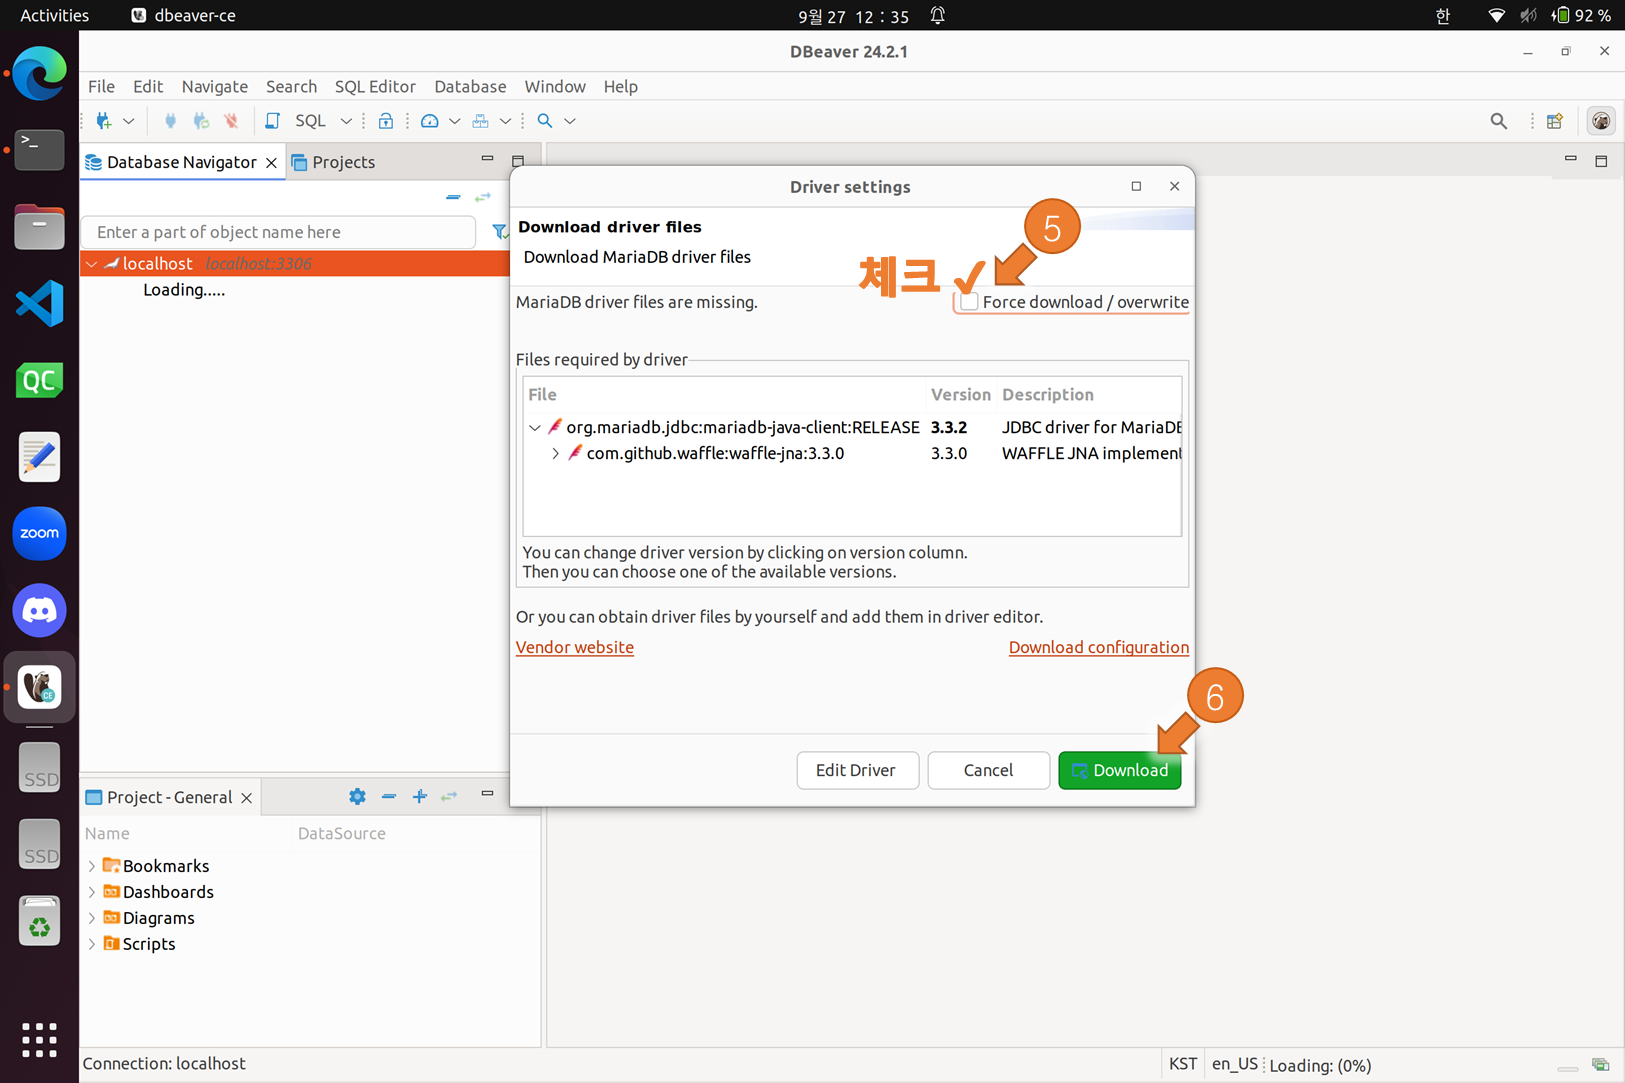
Task: Open the search toolbar dropdown arrow
Action: point(570,121)
